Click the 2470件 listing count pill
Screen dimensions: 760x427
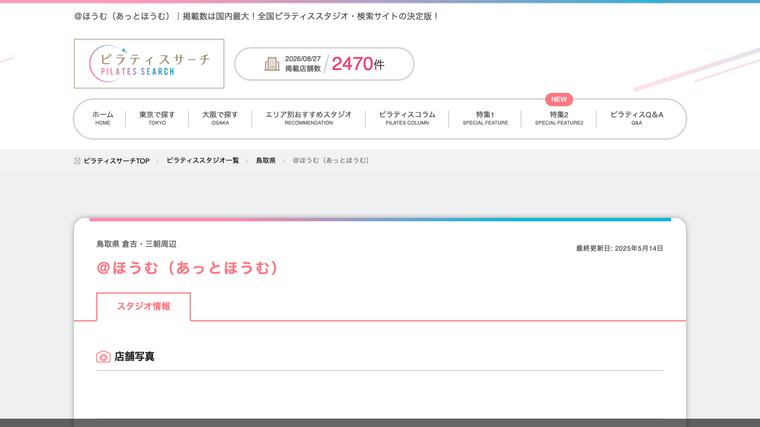[324, 63]
